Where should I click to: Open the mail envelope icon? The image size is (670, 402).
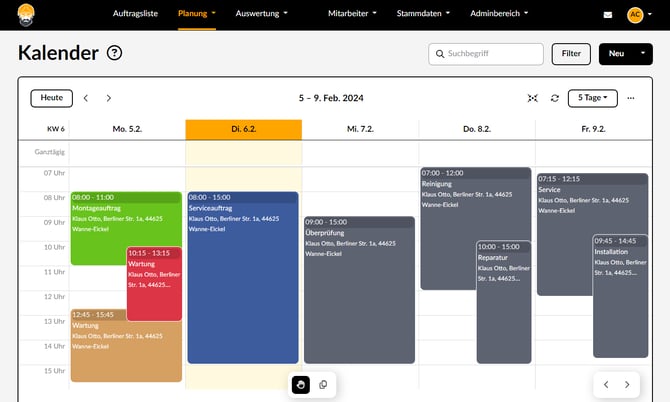coord(608,15)
